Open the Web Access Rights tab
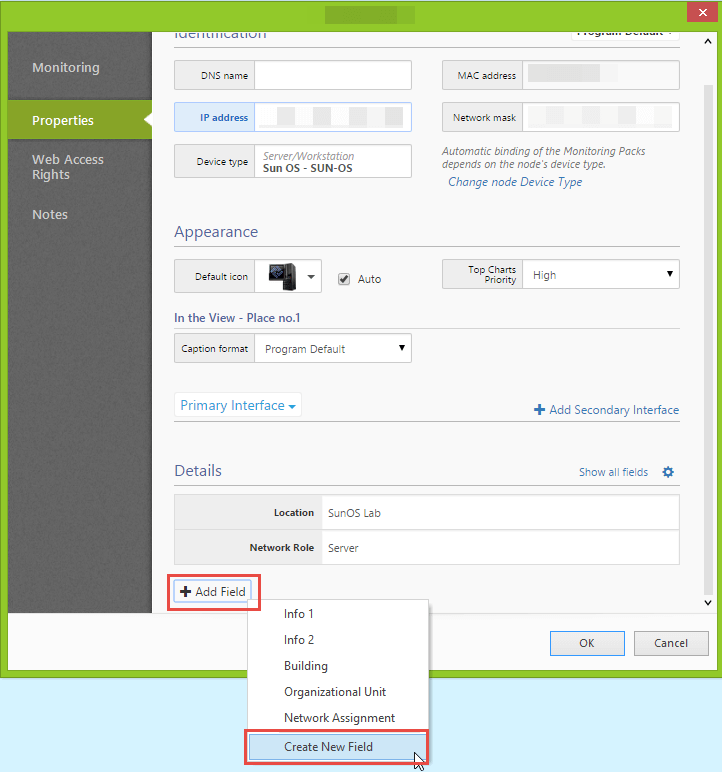 (x=67, y=167)
